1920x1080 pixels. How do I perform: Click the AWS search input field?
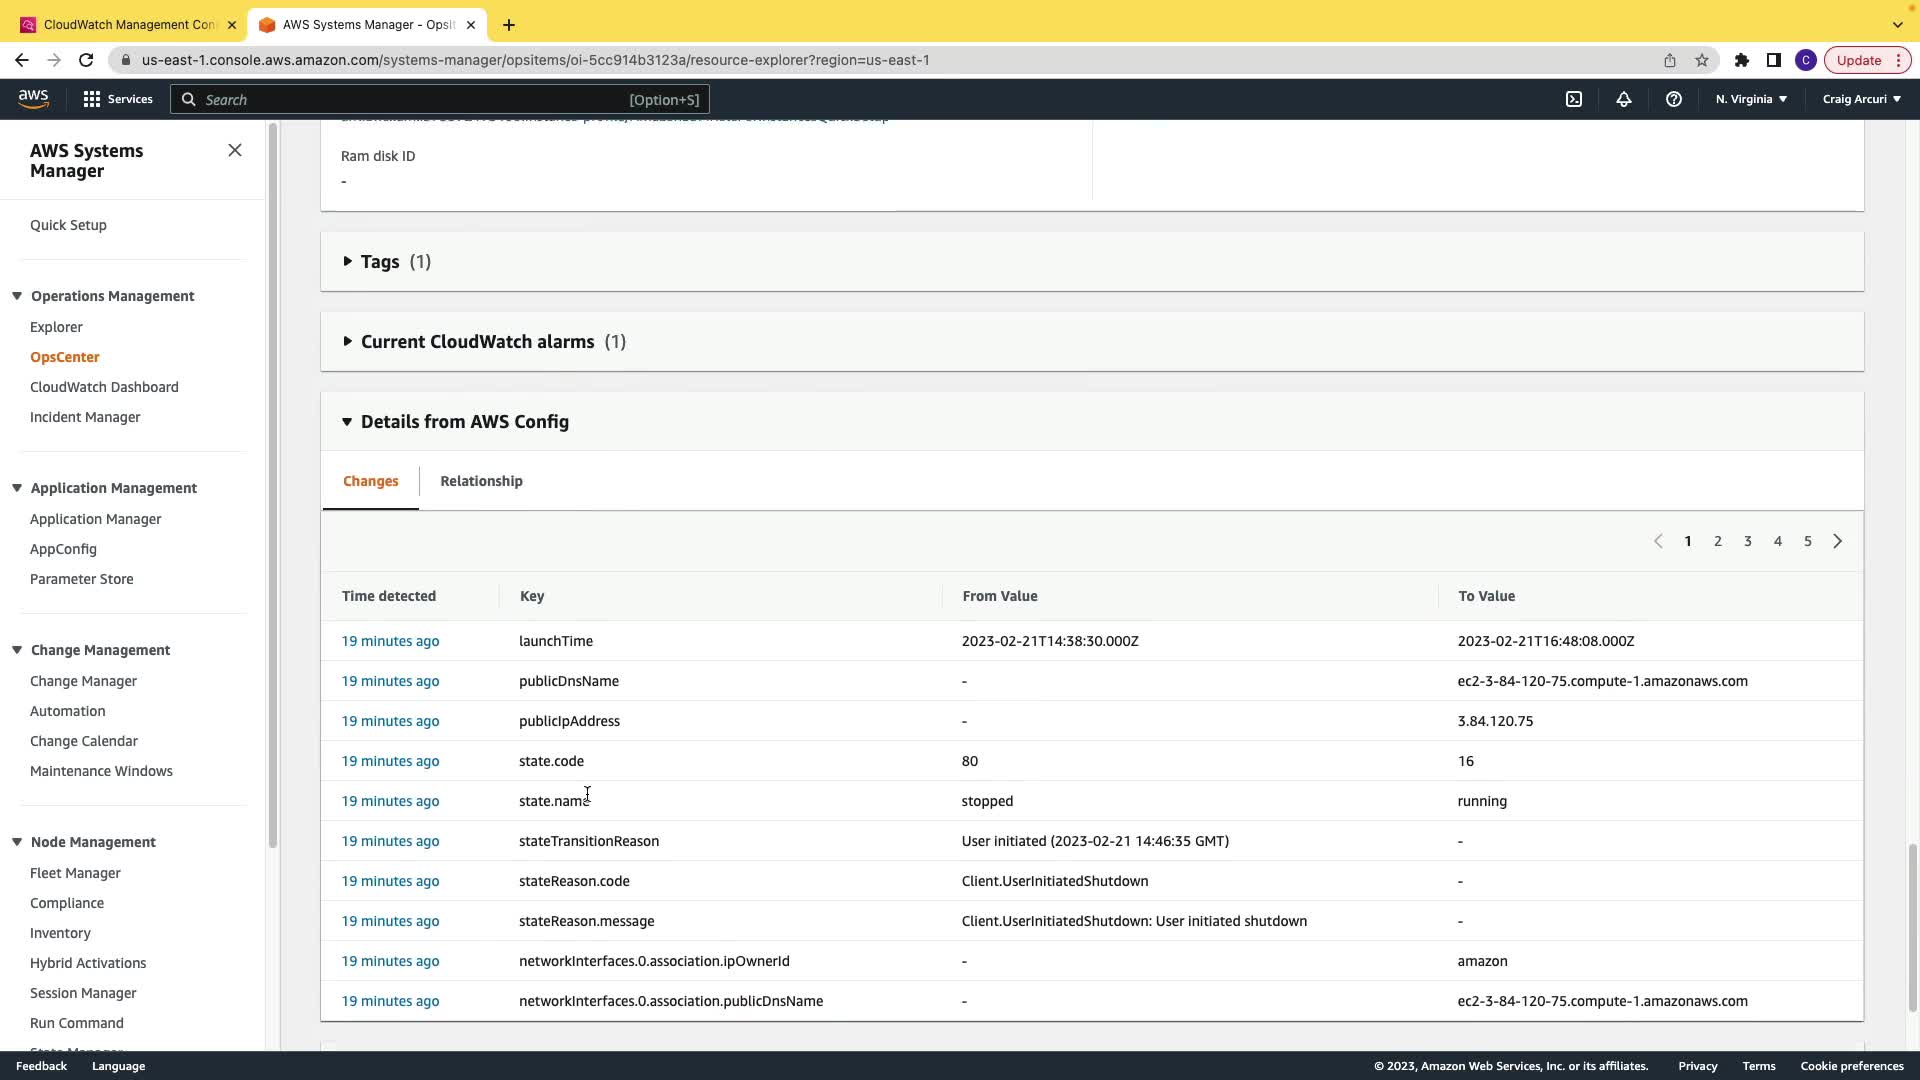coord(410,99)
